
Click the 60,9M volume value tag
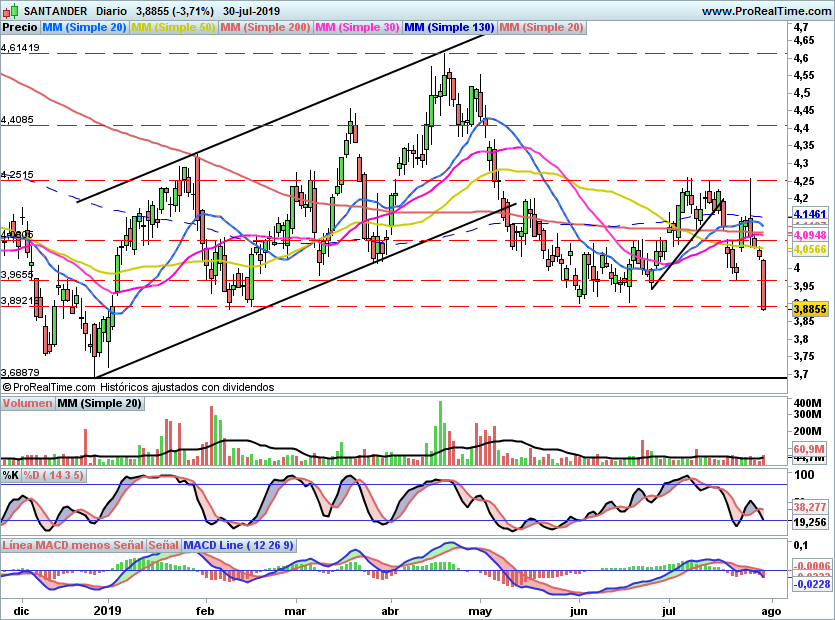tap(809, 449)
